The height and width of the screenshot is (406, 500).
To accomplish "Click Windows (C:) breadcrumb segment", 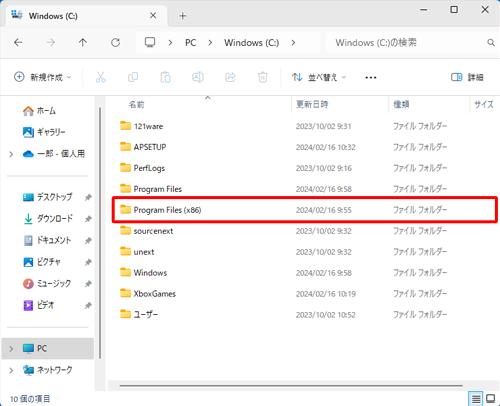I will 251,43.
